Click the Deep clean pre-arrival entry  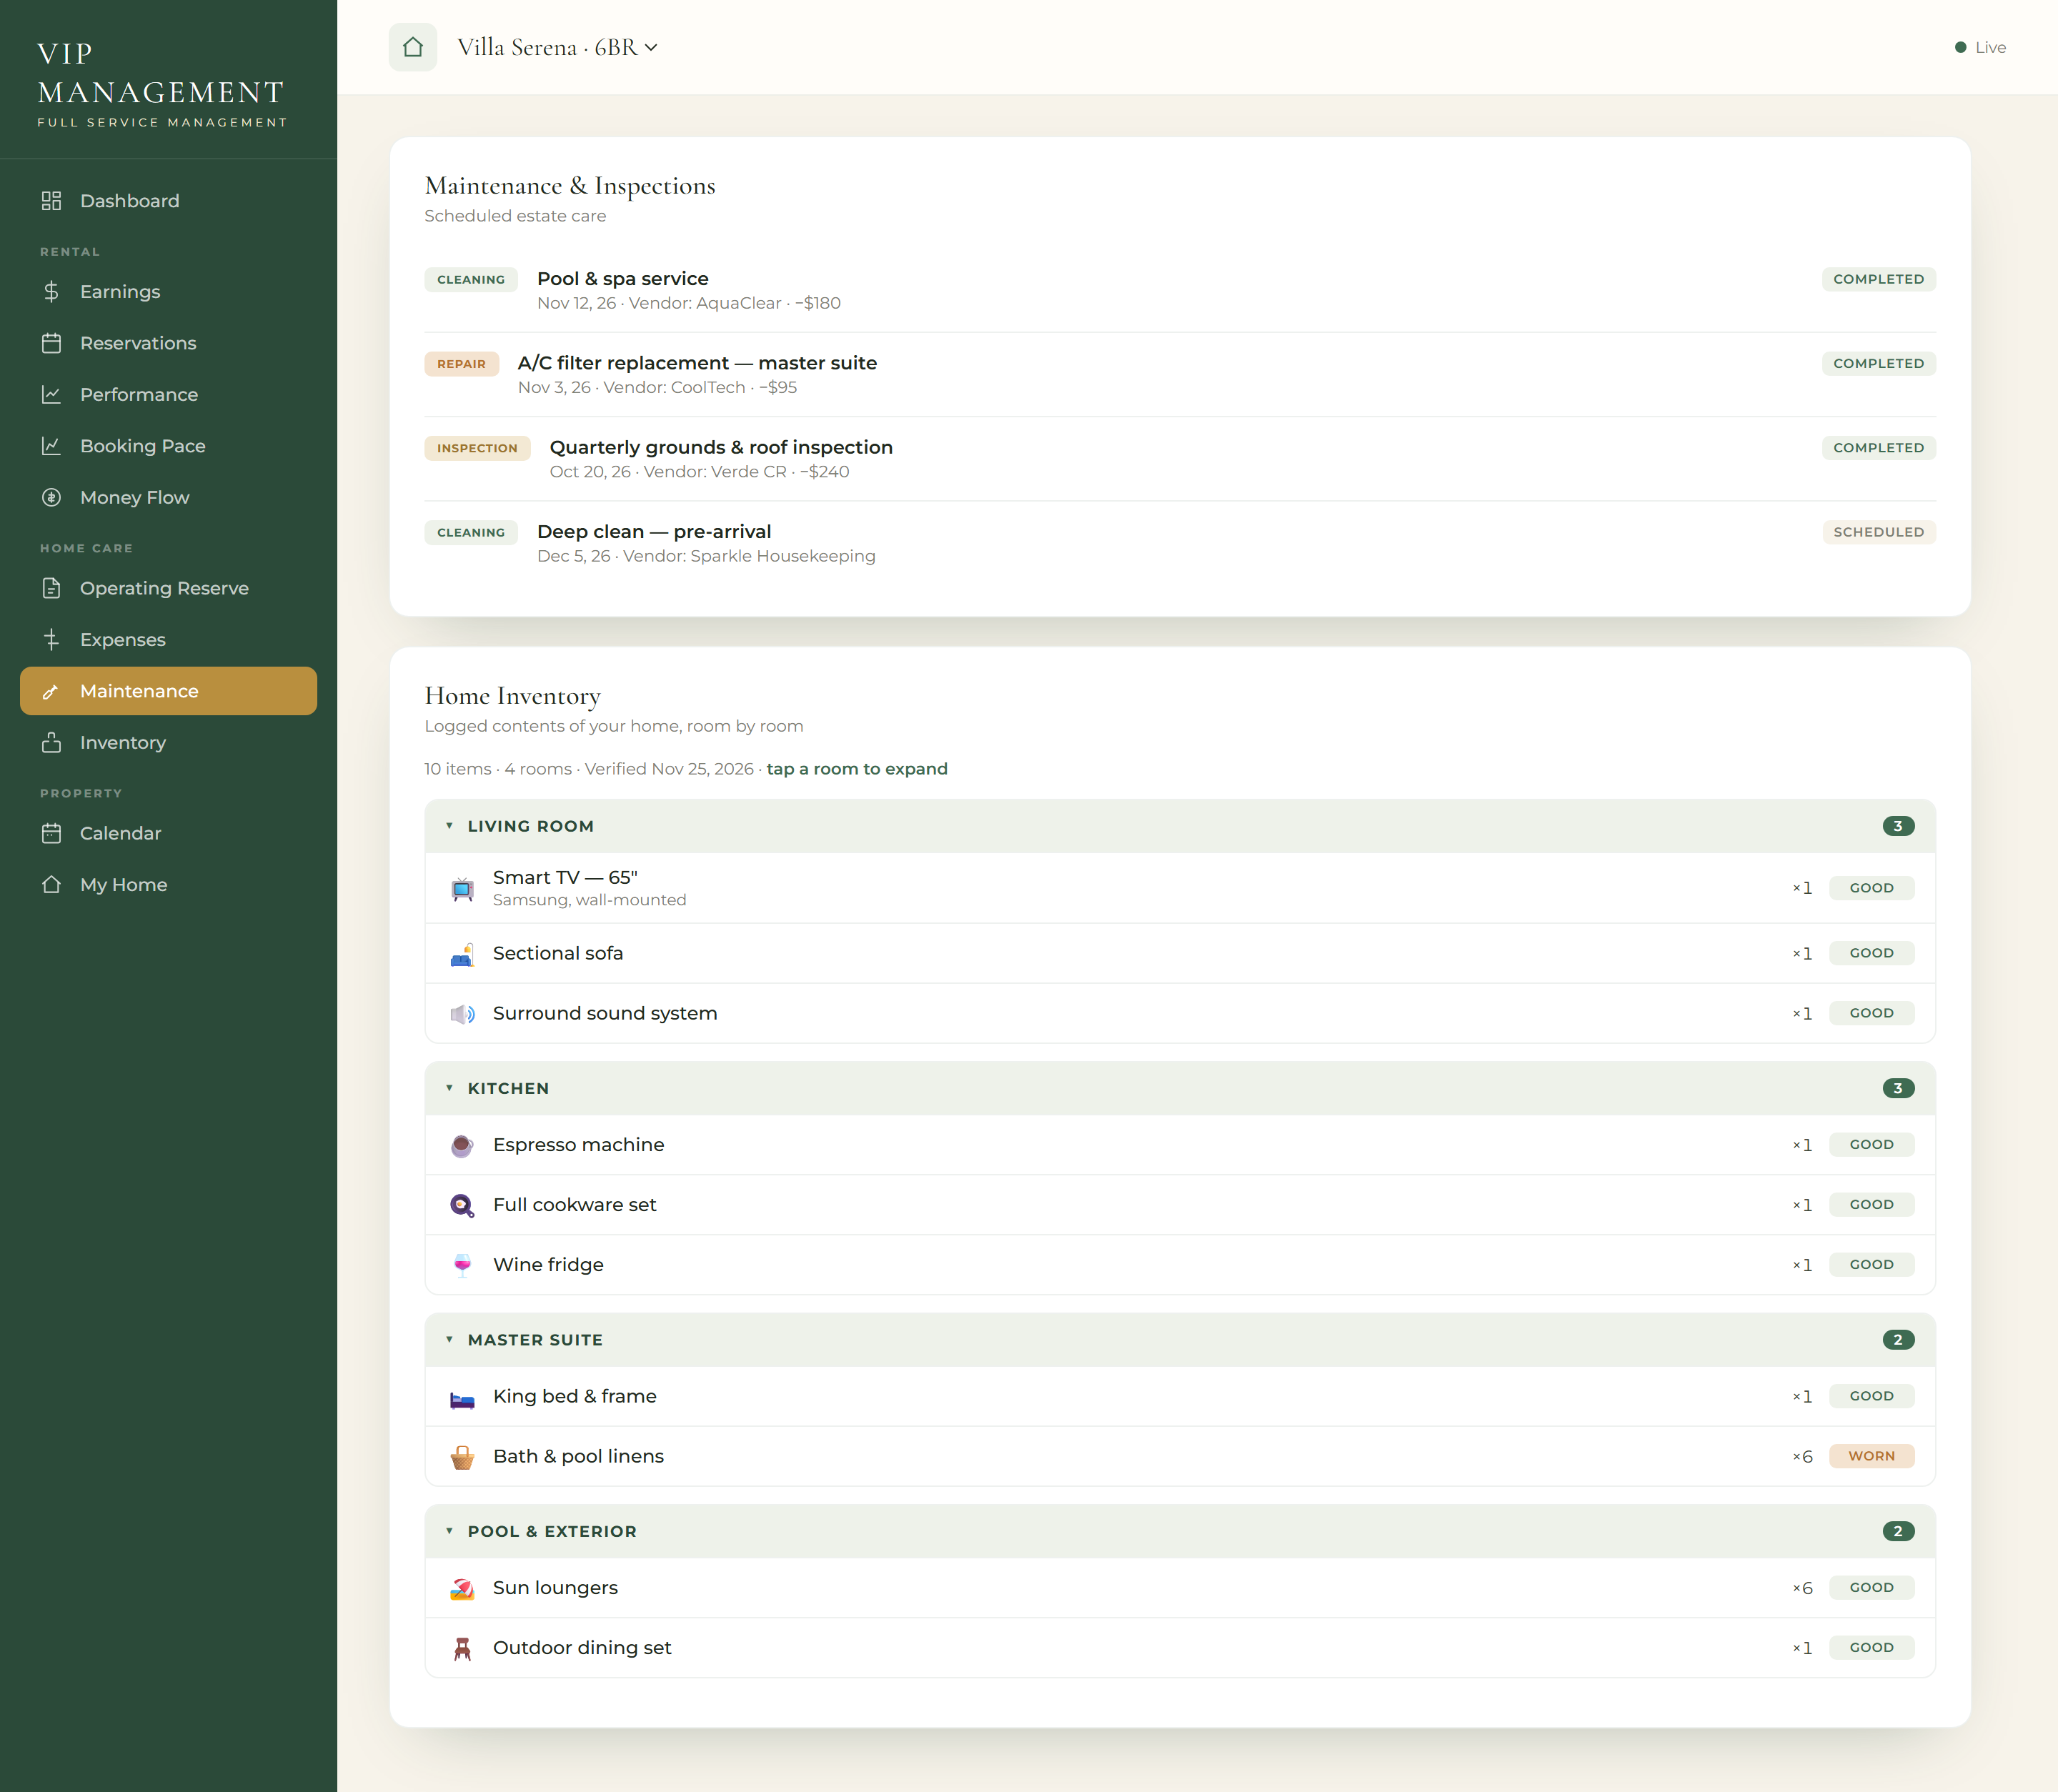click(1180, 543)
